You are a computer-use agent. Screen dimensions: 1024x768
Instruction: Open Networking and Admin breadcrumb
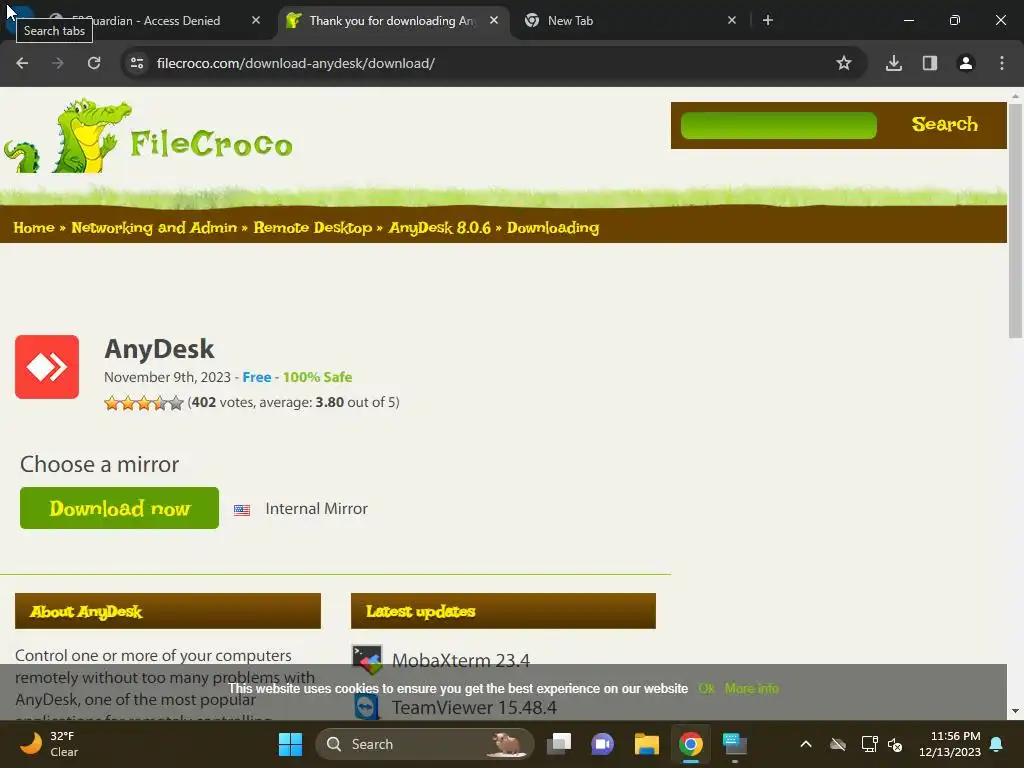(154, 227)
